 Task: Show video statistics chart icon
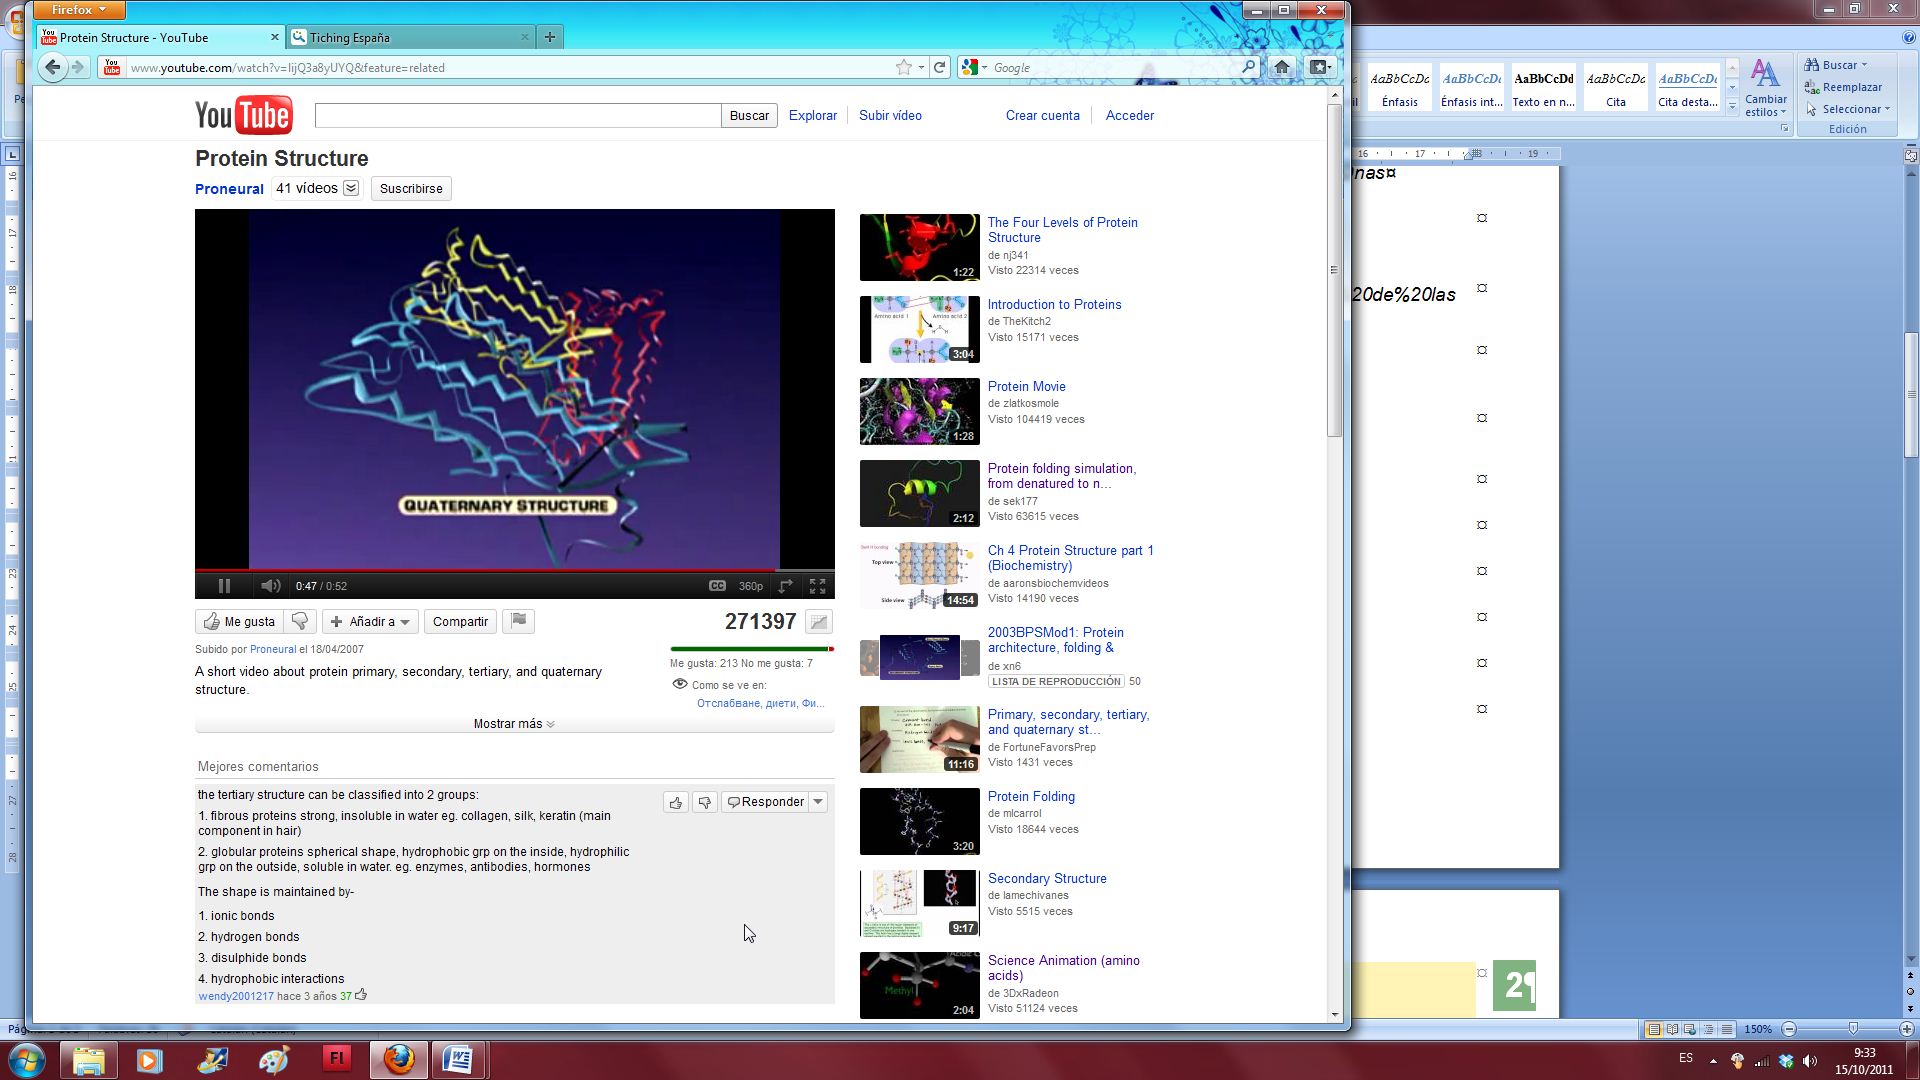pyautogui.click(x=819, y=622)
